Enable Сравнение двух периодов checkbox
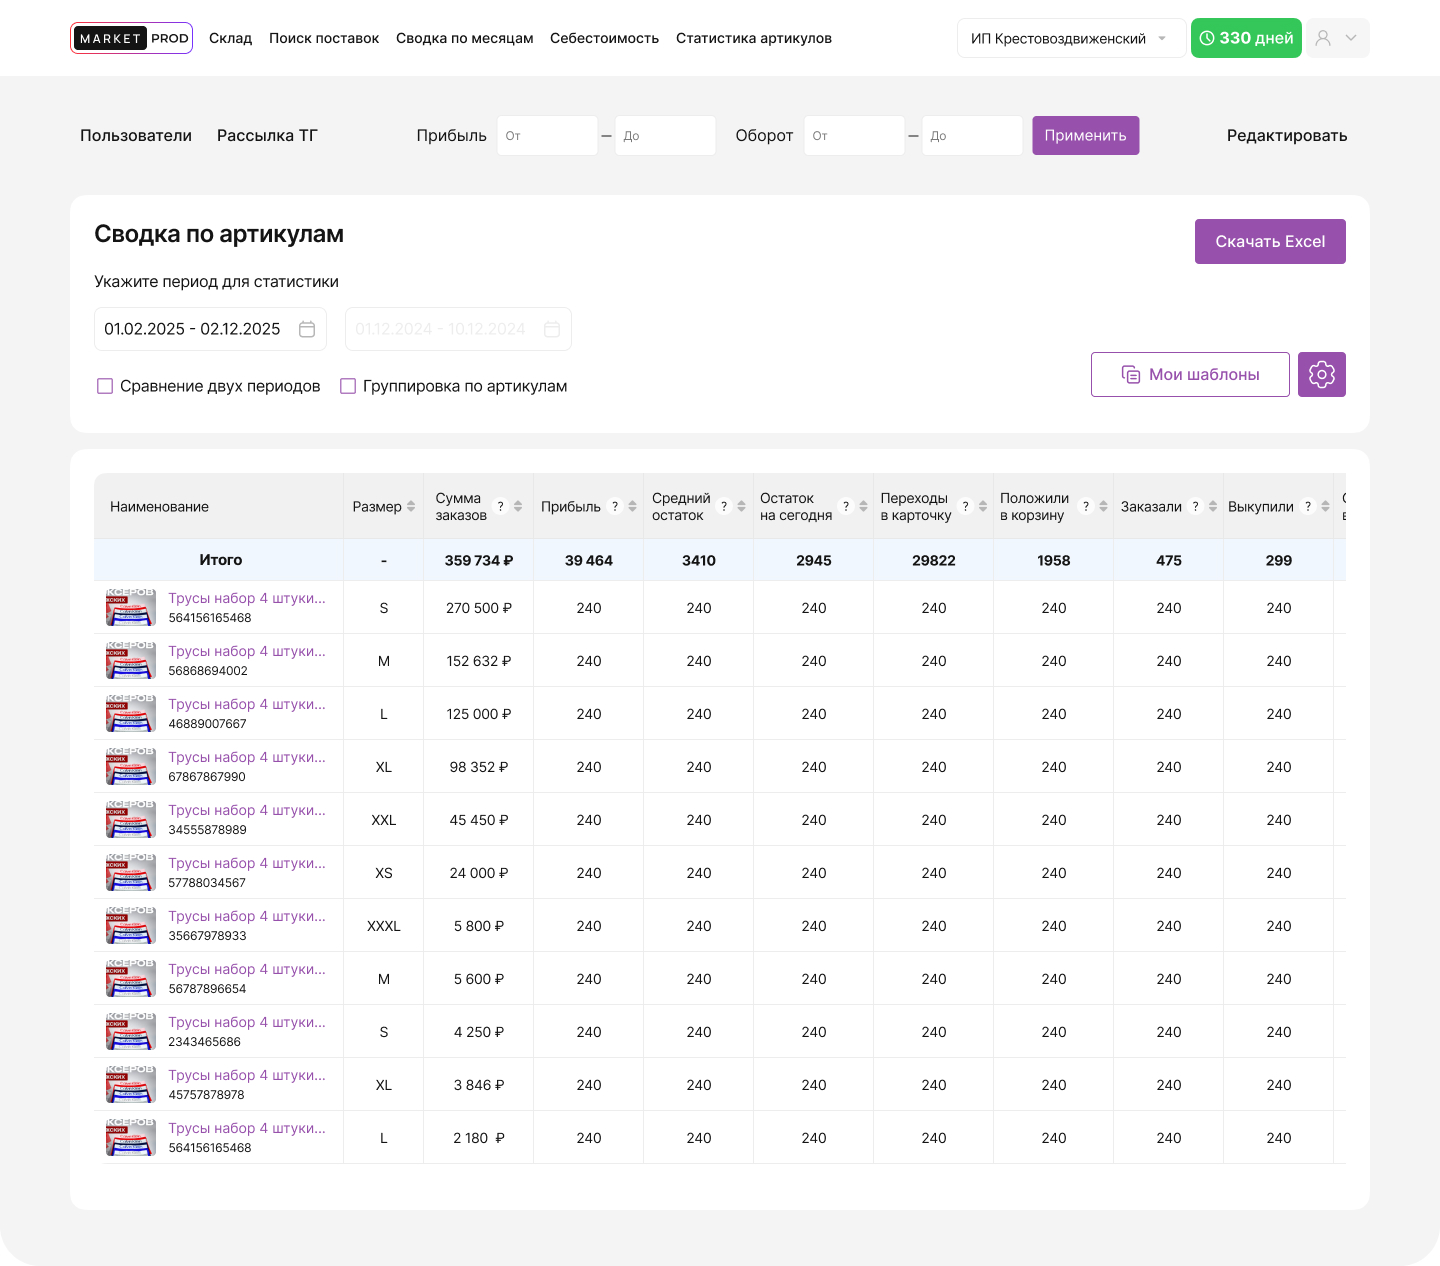This screenshot has height=1266, width=1440. point(105,386)
